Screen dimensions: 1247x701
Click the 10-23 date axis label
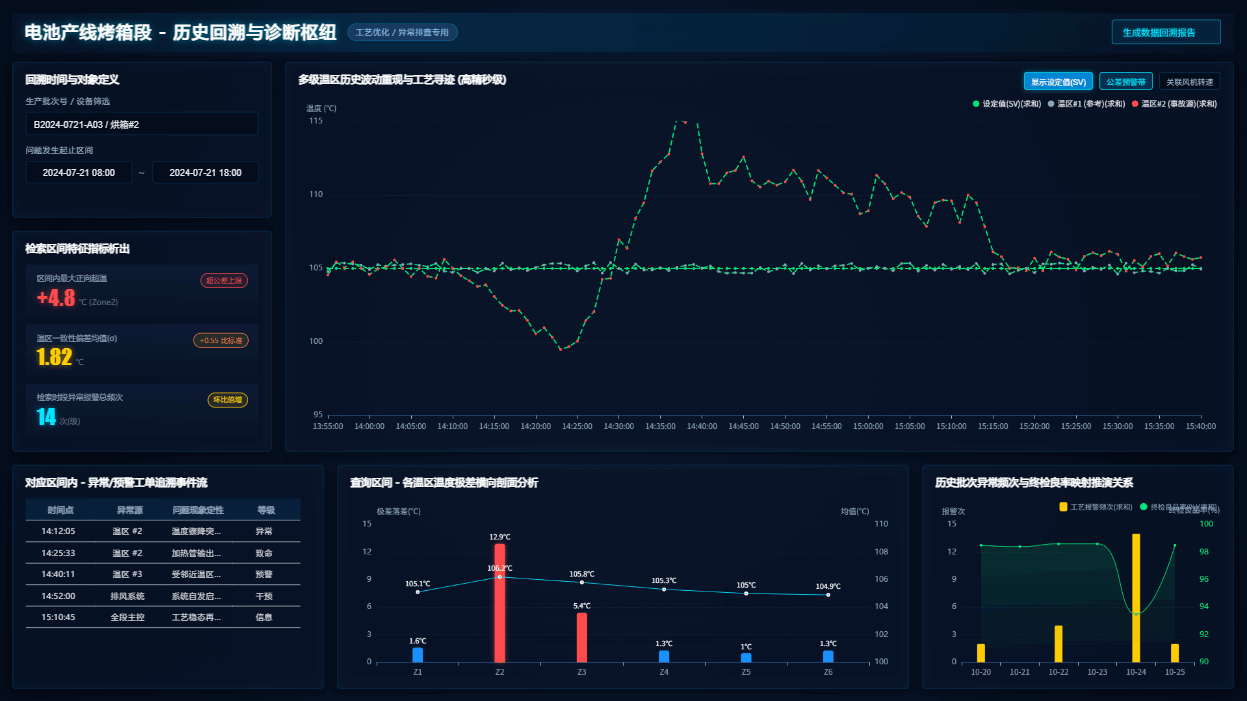click(x=1097, y=672)
